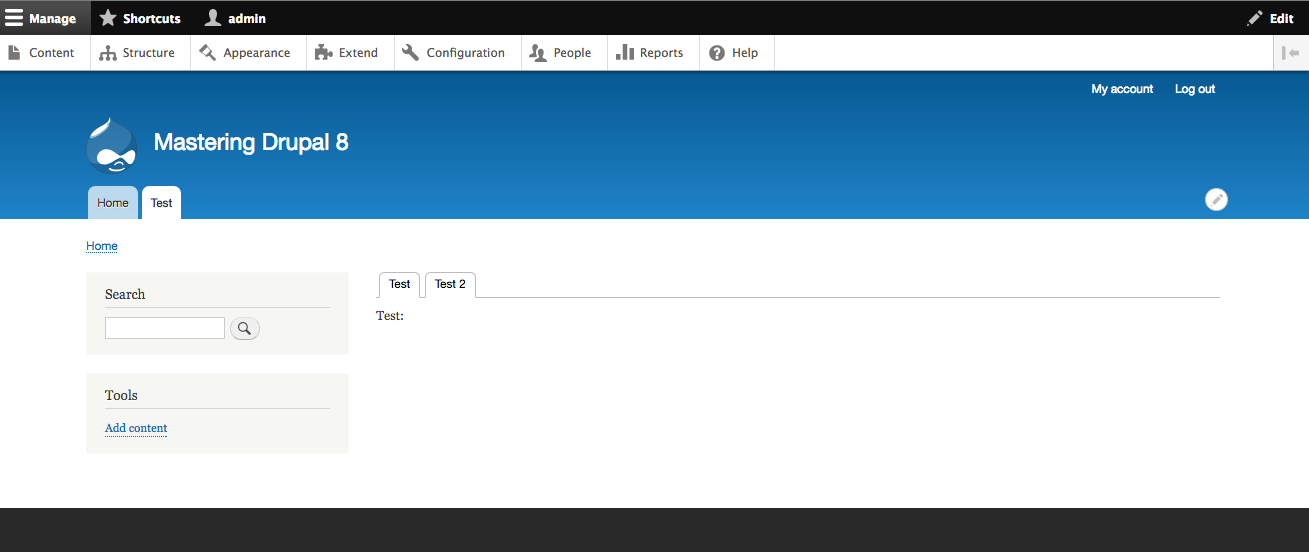This screenshot has height=552, width=1309.
Task: Click the Edit pencil icon in toolbar
Action: click(1255, 18)
